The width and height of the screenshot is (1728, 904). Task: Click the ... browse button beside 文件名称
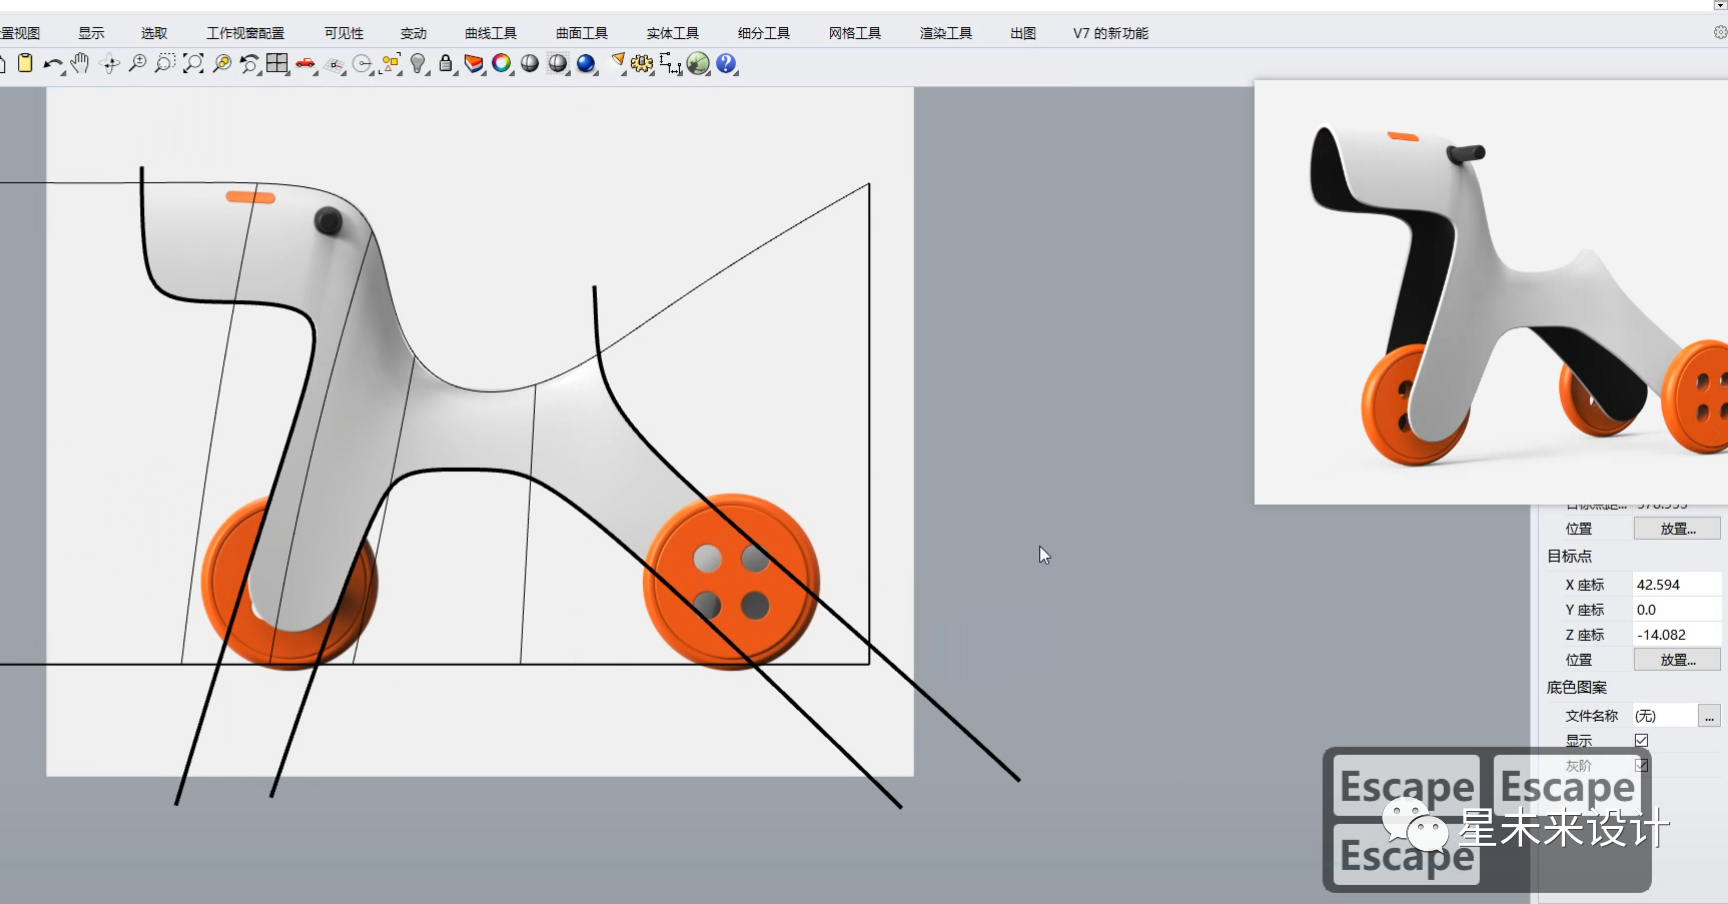click(x=1709, y=716)
